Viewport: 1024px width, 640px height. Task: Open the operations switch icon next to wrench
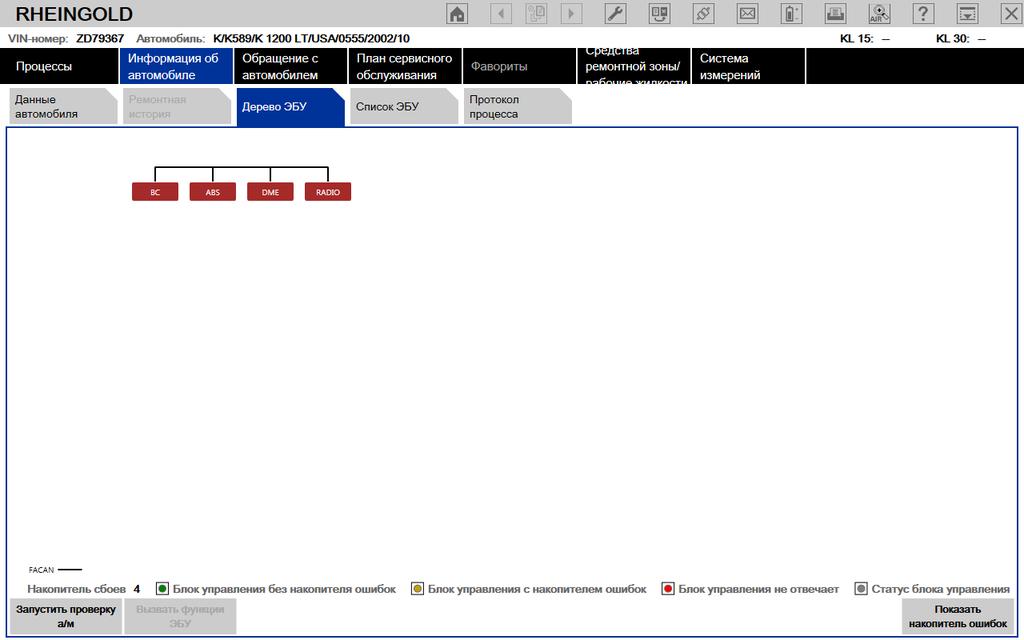660,14
